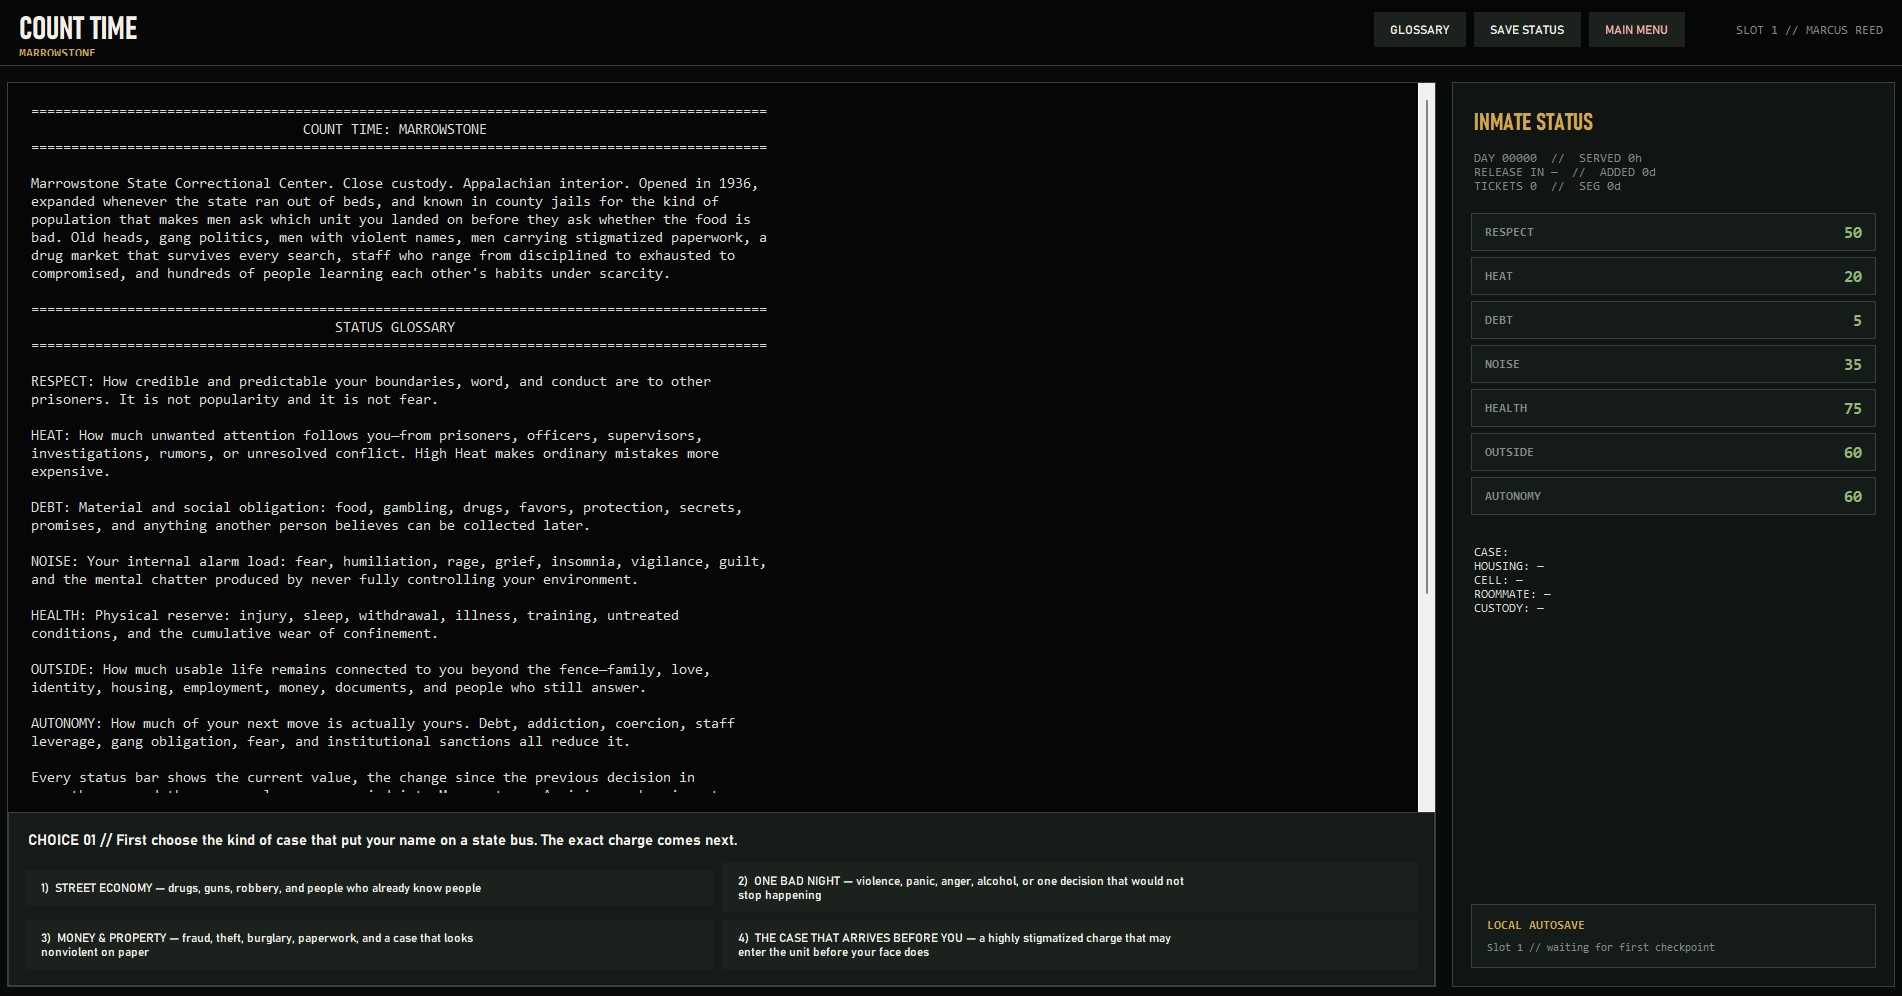Click the Inmate Status heading
The width and height of the screenshot is (1902, 996).
point(1533,122)
